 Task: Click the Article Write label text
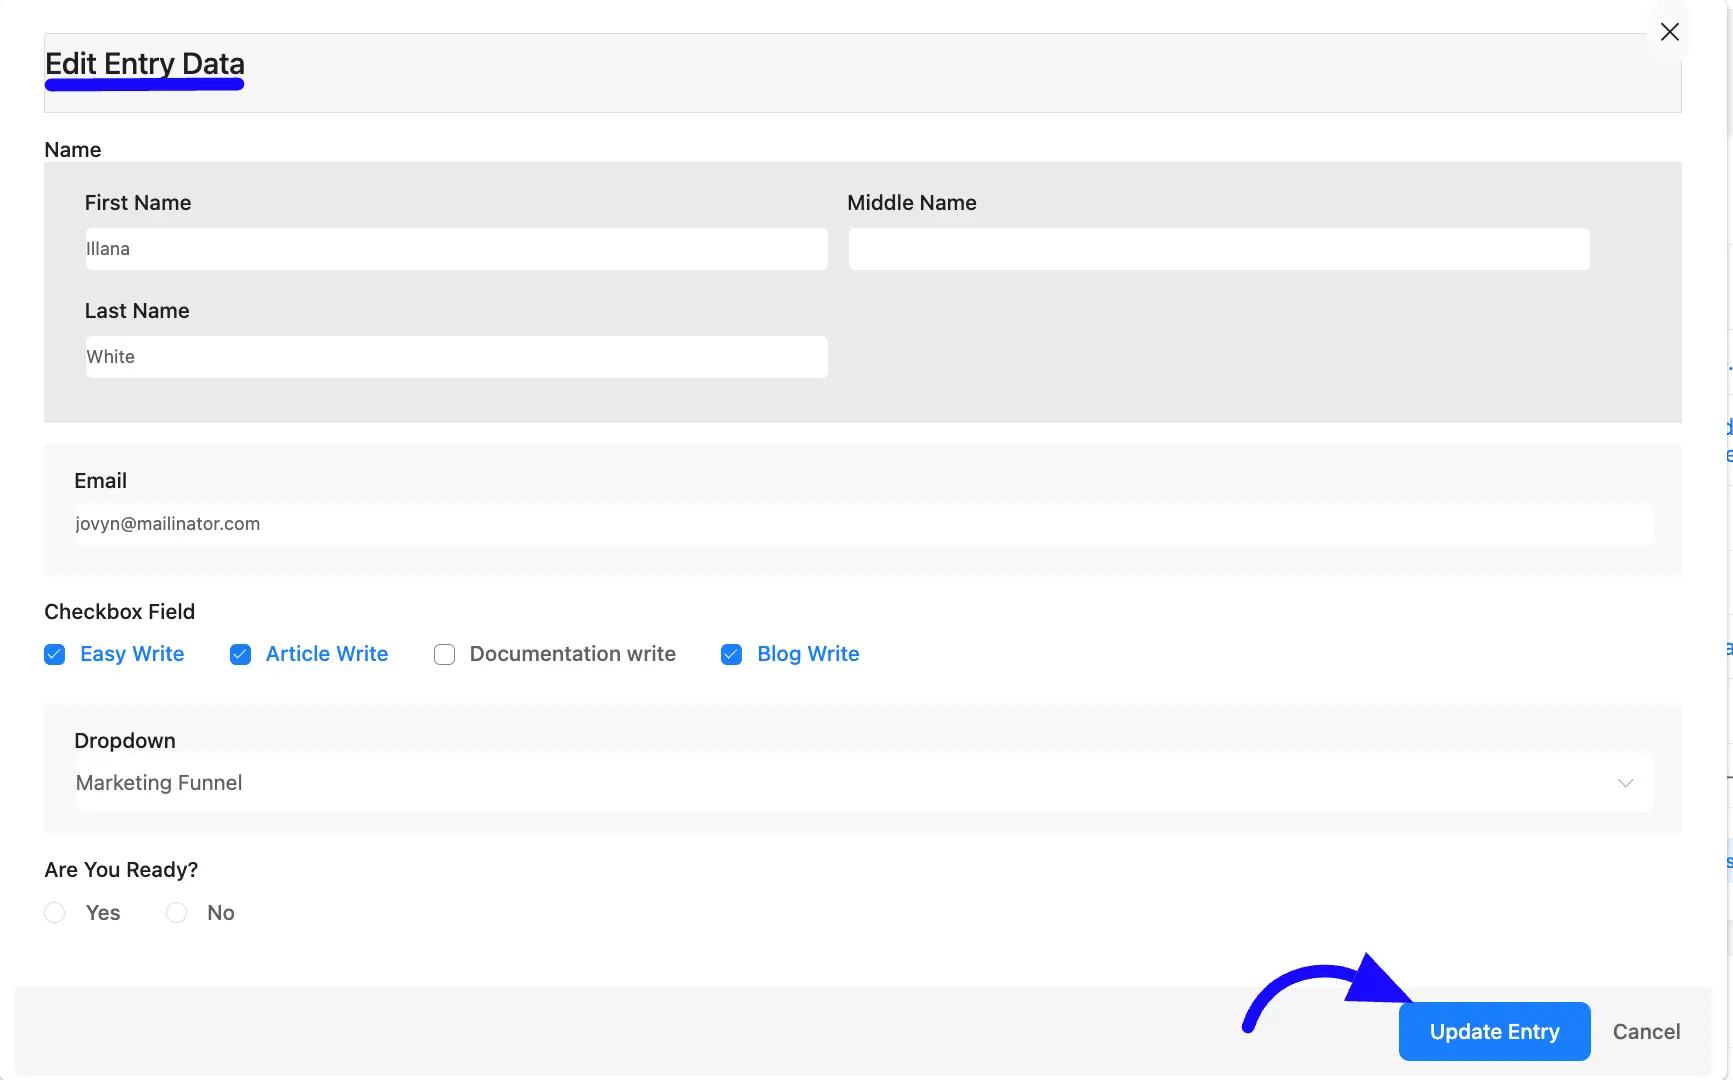[327, 654]
